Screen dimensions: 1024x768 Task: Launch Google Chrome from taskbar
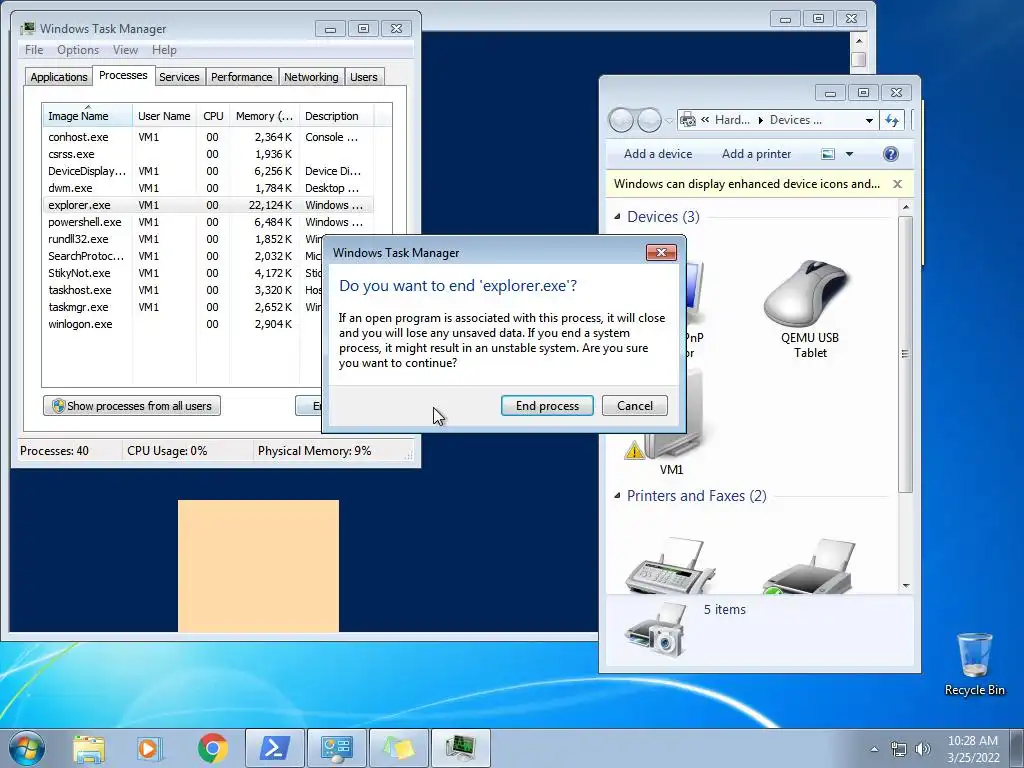pos(212,748)
